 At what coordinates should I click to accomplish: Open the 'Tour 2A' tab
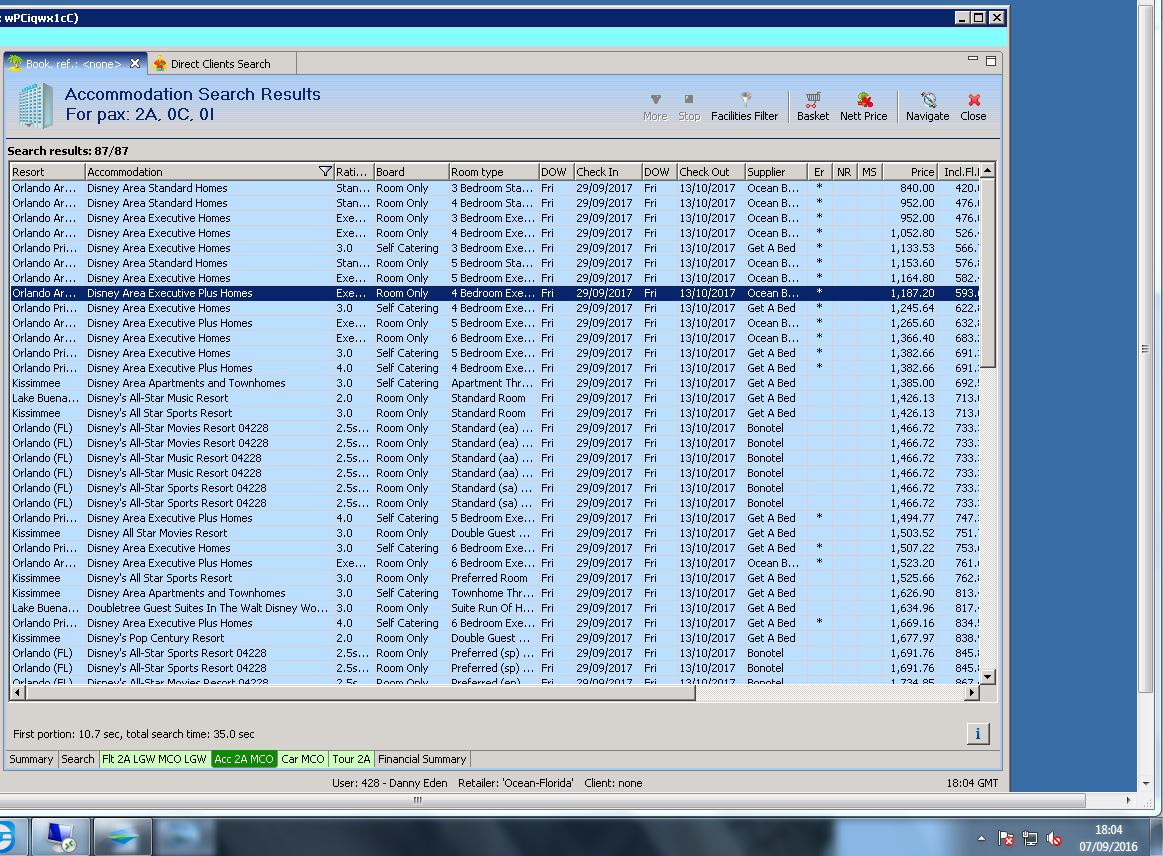pyautogui.click(x=352, y=759)
